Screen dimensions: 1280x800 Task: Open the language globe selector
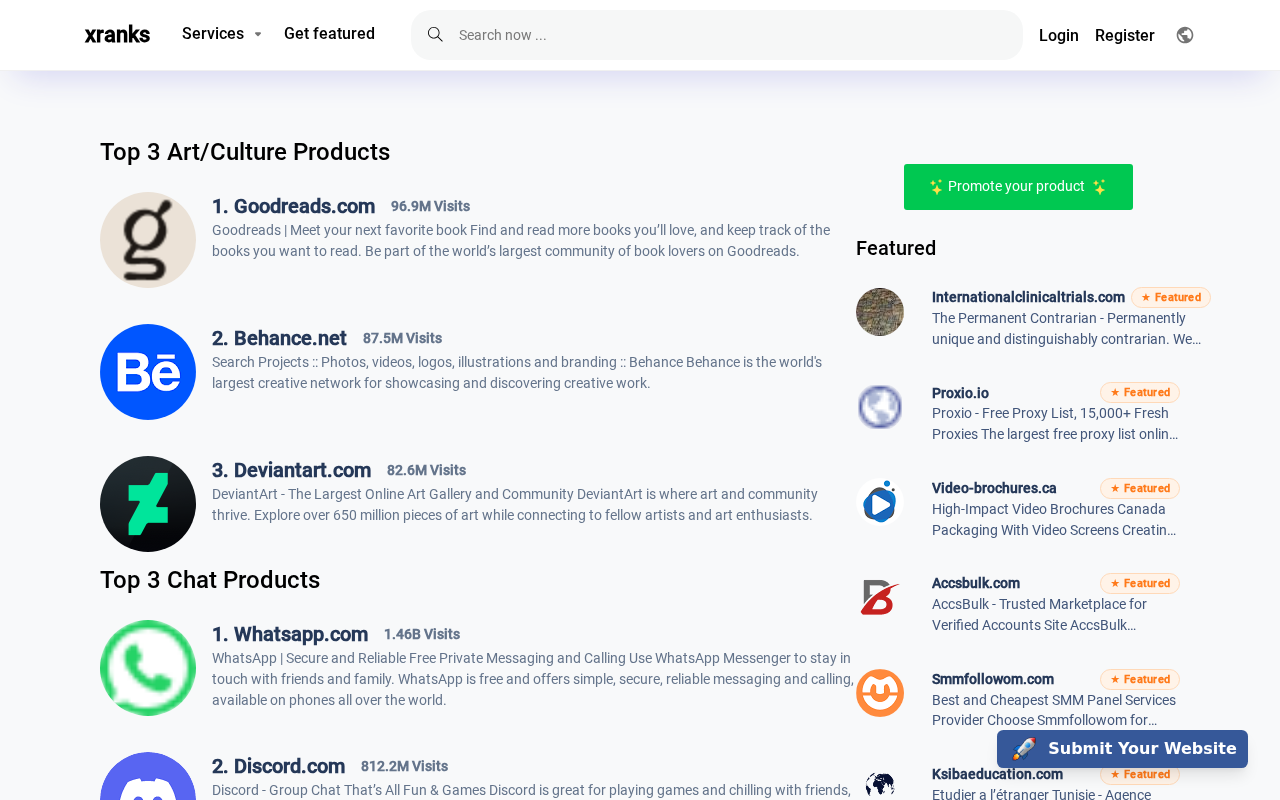[x=1185, y=35]
